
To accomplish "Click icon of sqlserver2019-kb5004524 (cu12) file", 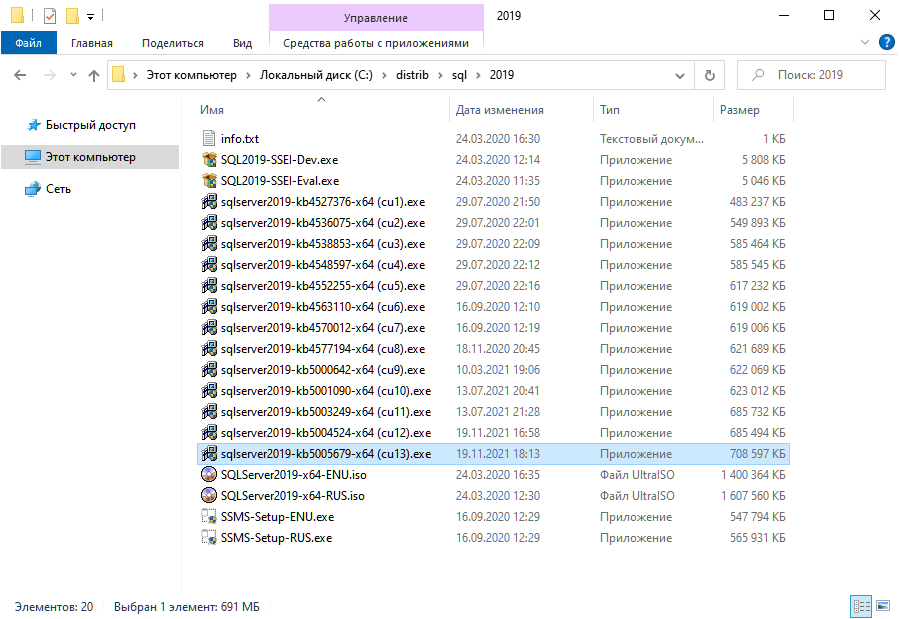I will click(209, 433).
